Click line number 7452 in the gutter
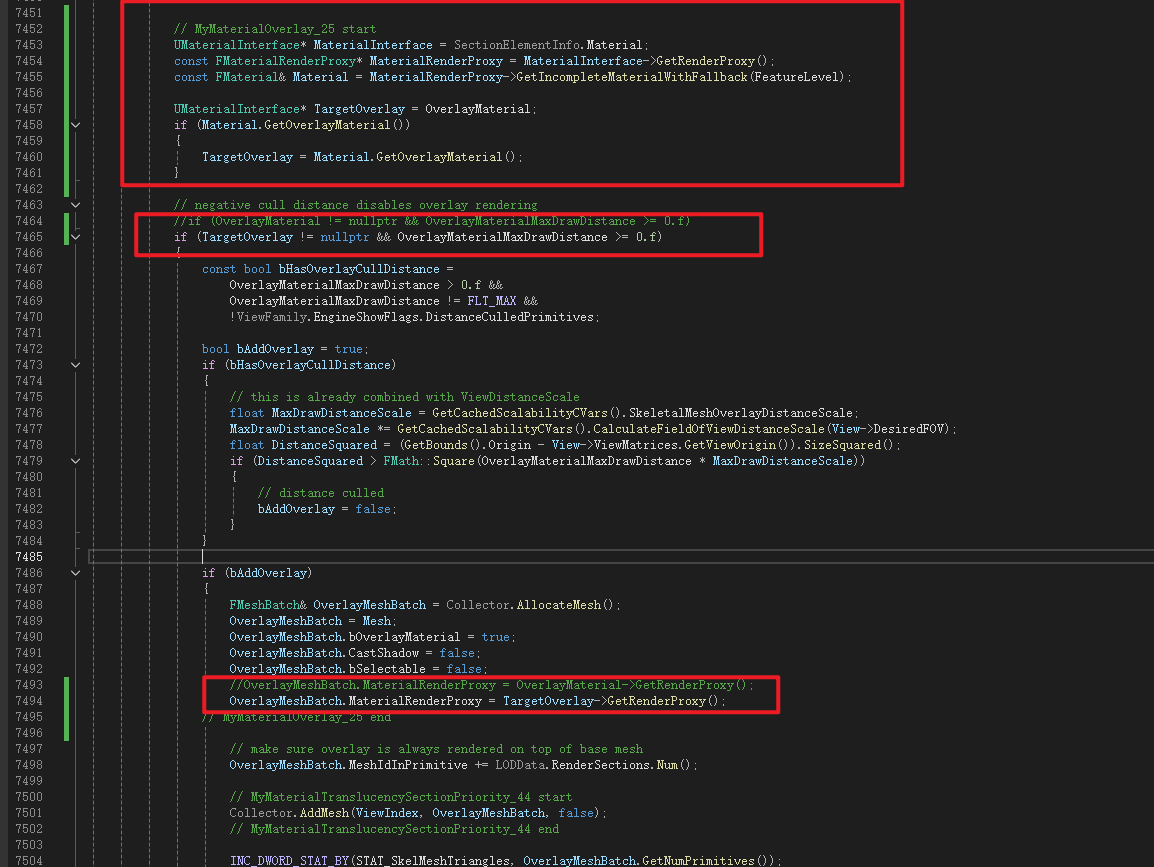This screenshot has height=867, width=1154. [x=28, y=45]
